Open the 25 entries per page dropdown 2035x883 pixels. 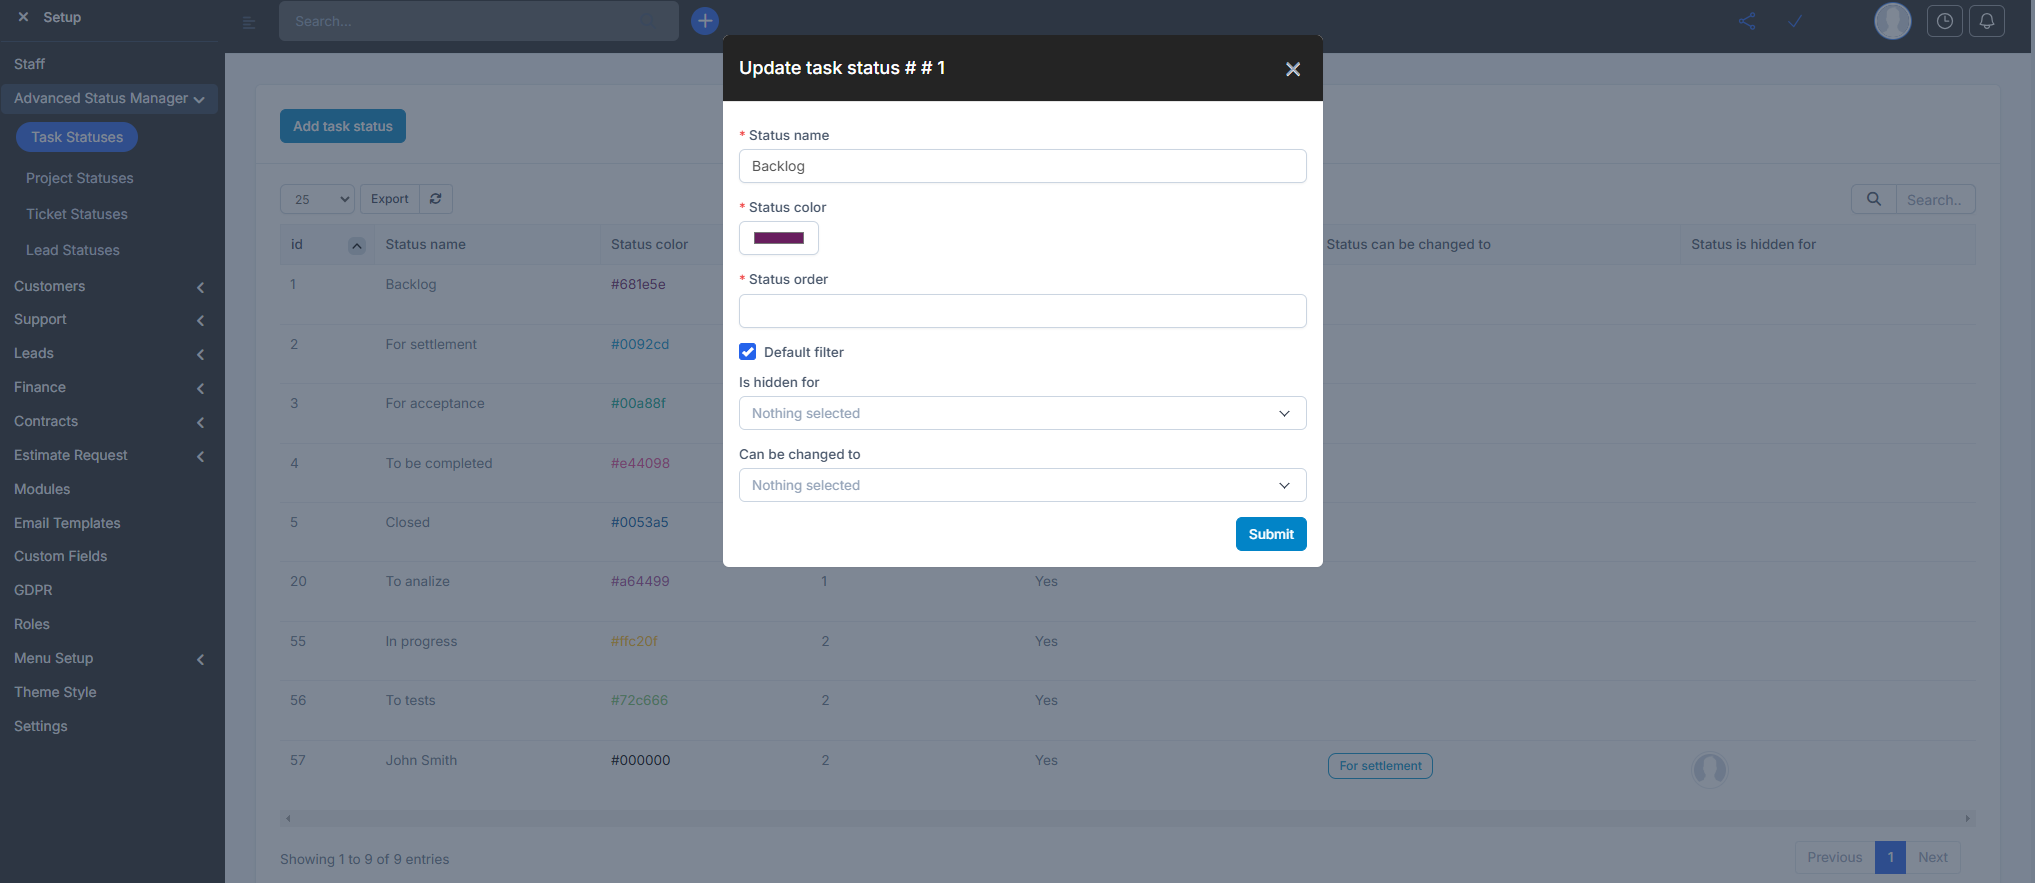pyautogui.click(x=317, y=199)
